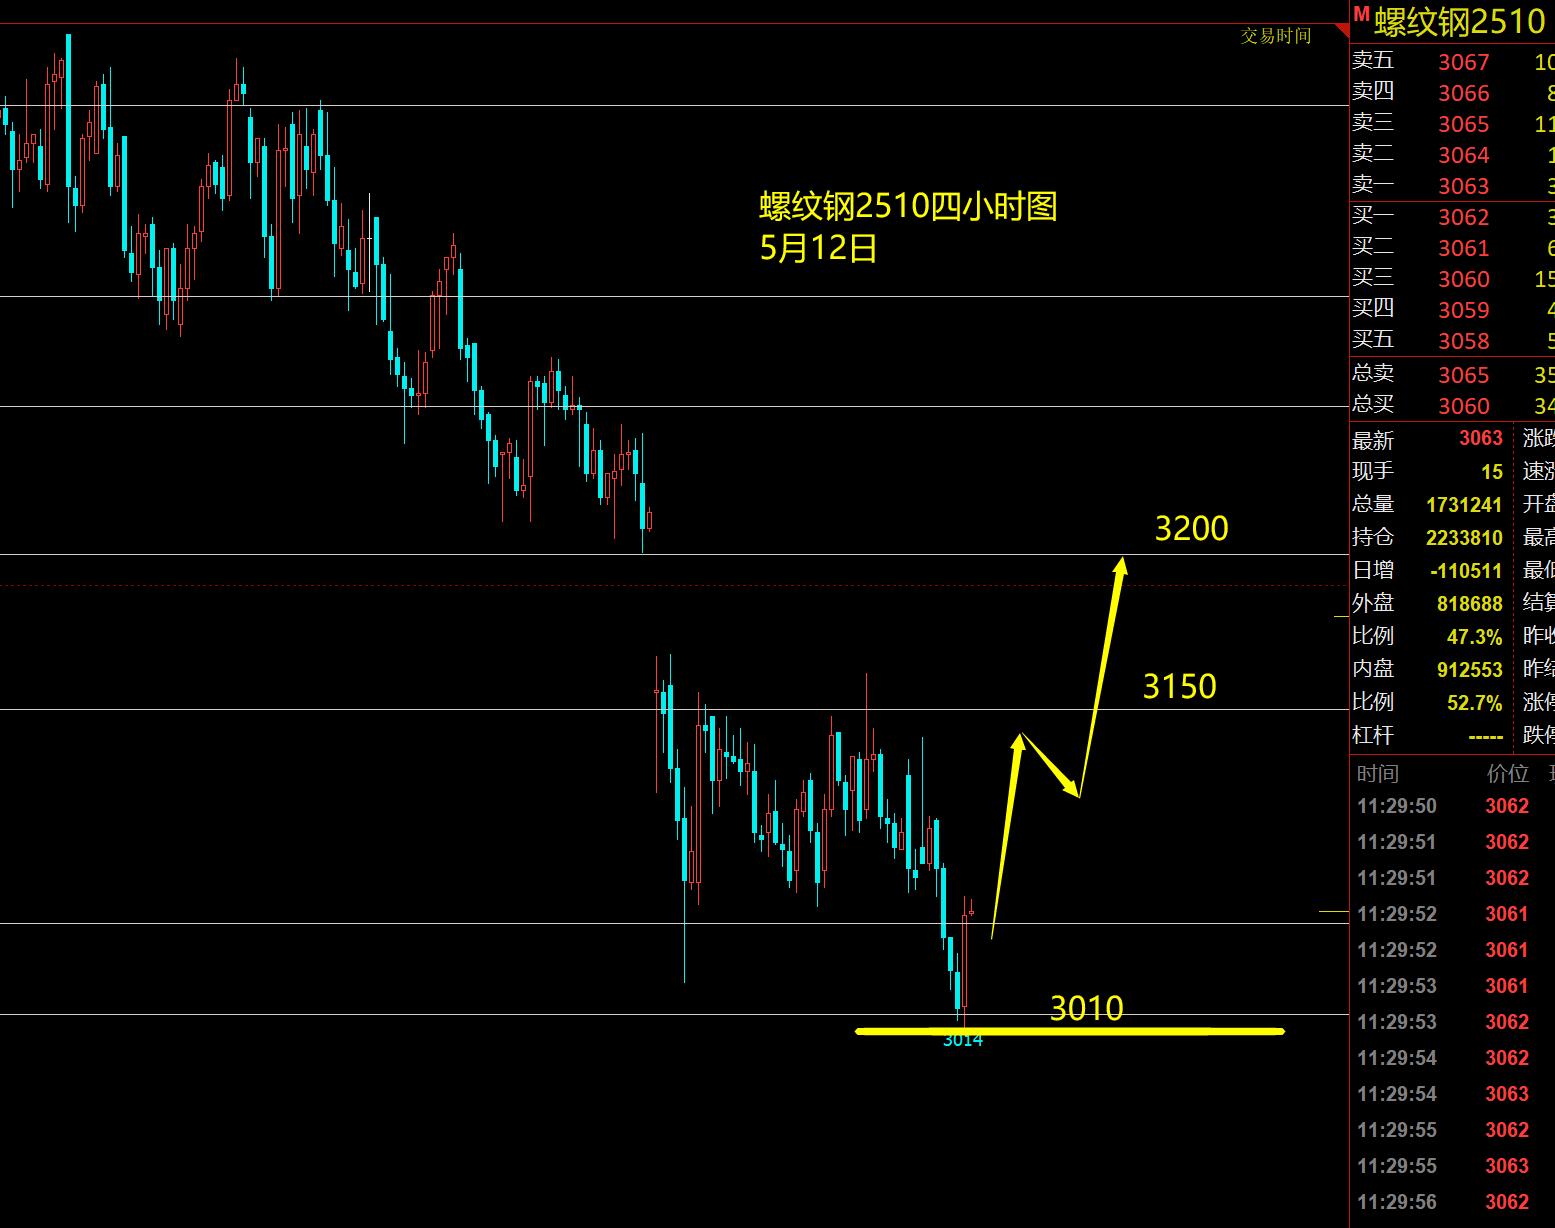Viewport: 1555px width, 1228px height.
Task: Select the tick entry at 11:29:50
Action: 1442,806
